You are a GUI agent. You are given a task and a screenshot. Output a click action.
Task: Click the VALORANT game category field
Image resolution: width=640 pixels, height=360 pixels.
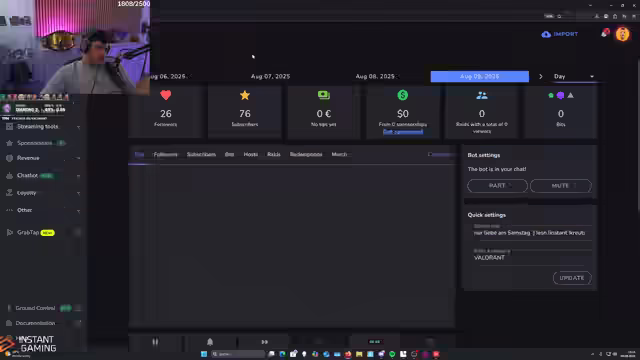click(x=530, y=258)
